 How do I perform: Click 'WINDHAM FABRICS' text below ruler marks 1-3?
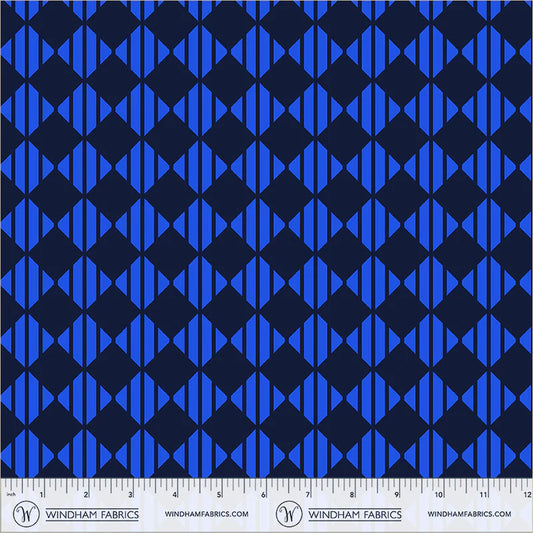tap(92, 514)
